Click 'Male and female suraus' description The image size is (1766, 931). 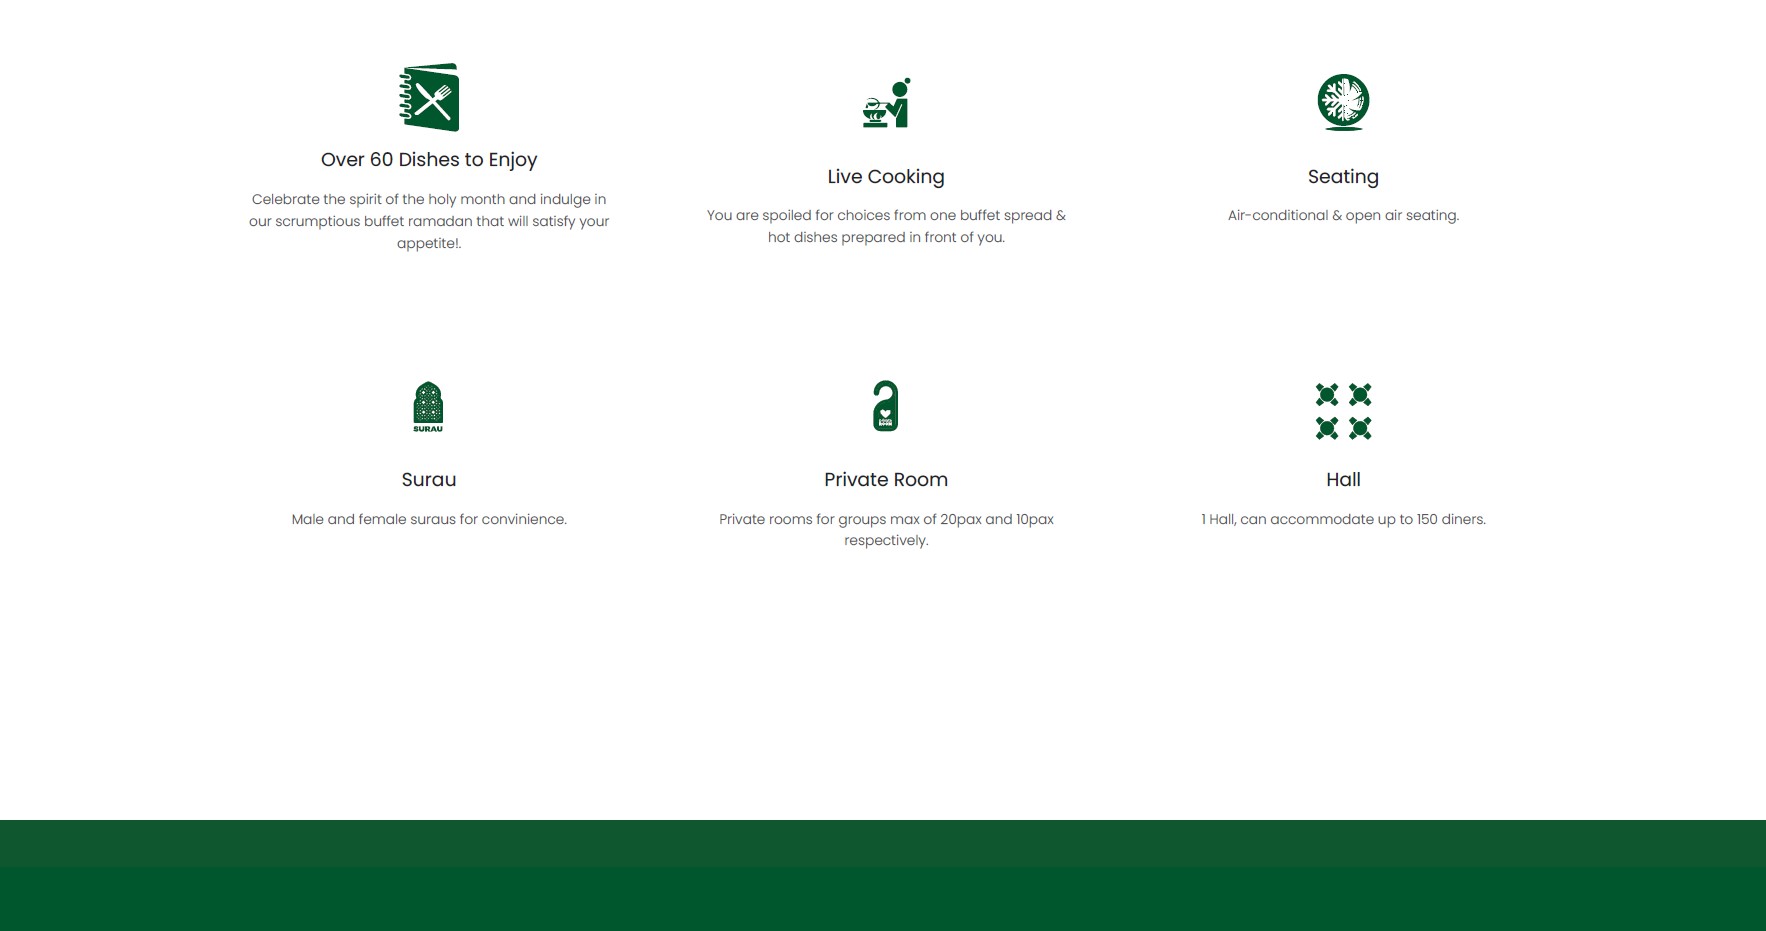coord(429,519)
